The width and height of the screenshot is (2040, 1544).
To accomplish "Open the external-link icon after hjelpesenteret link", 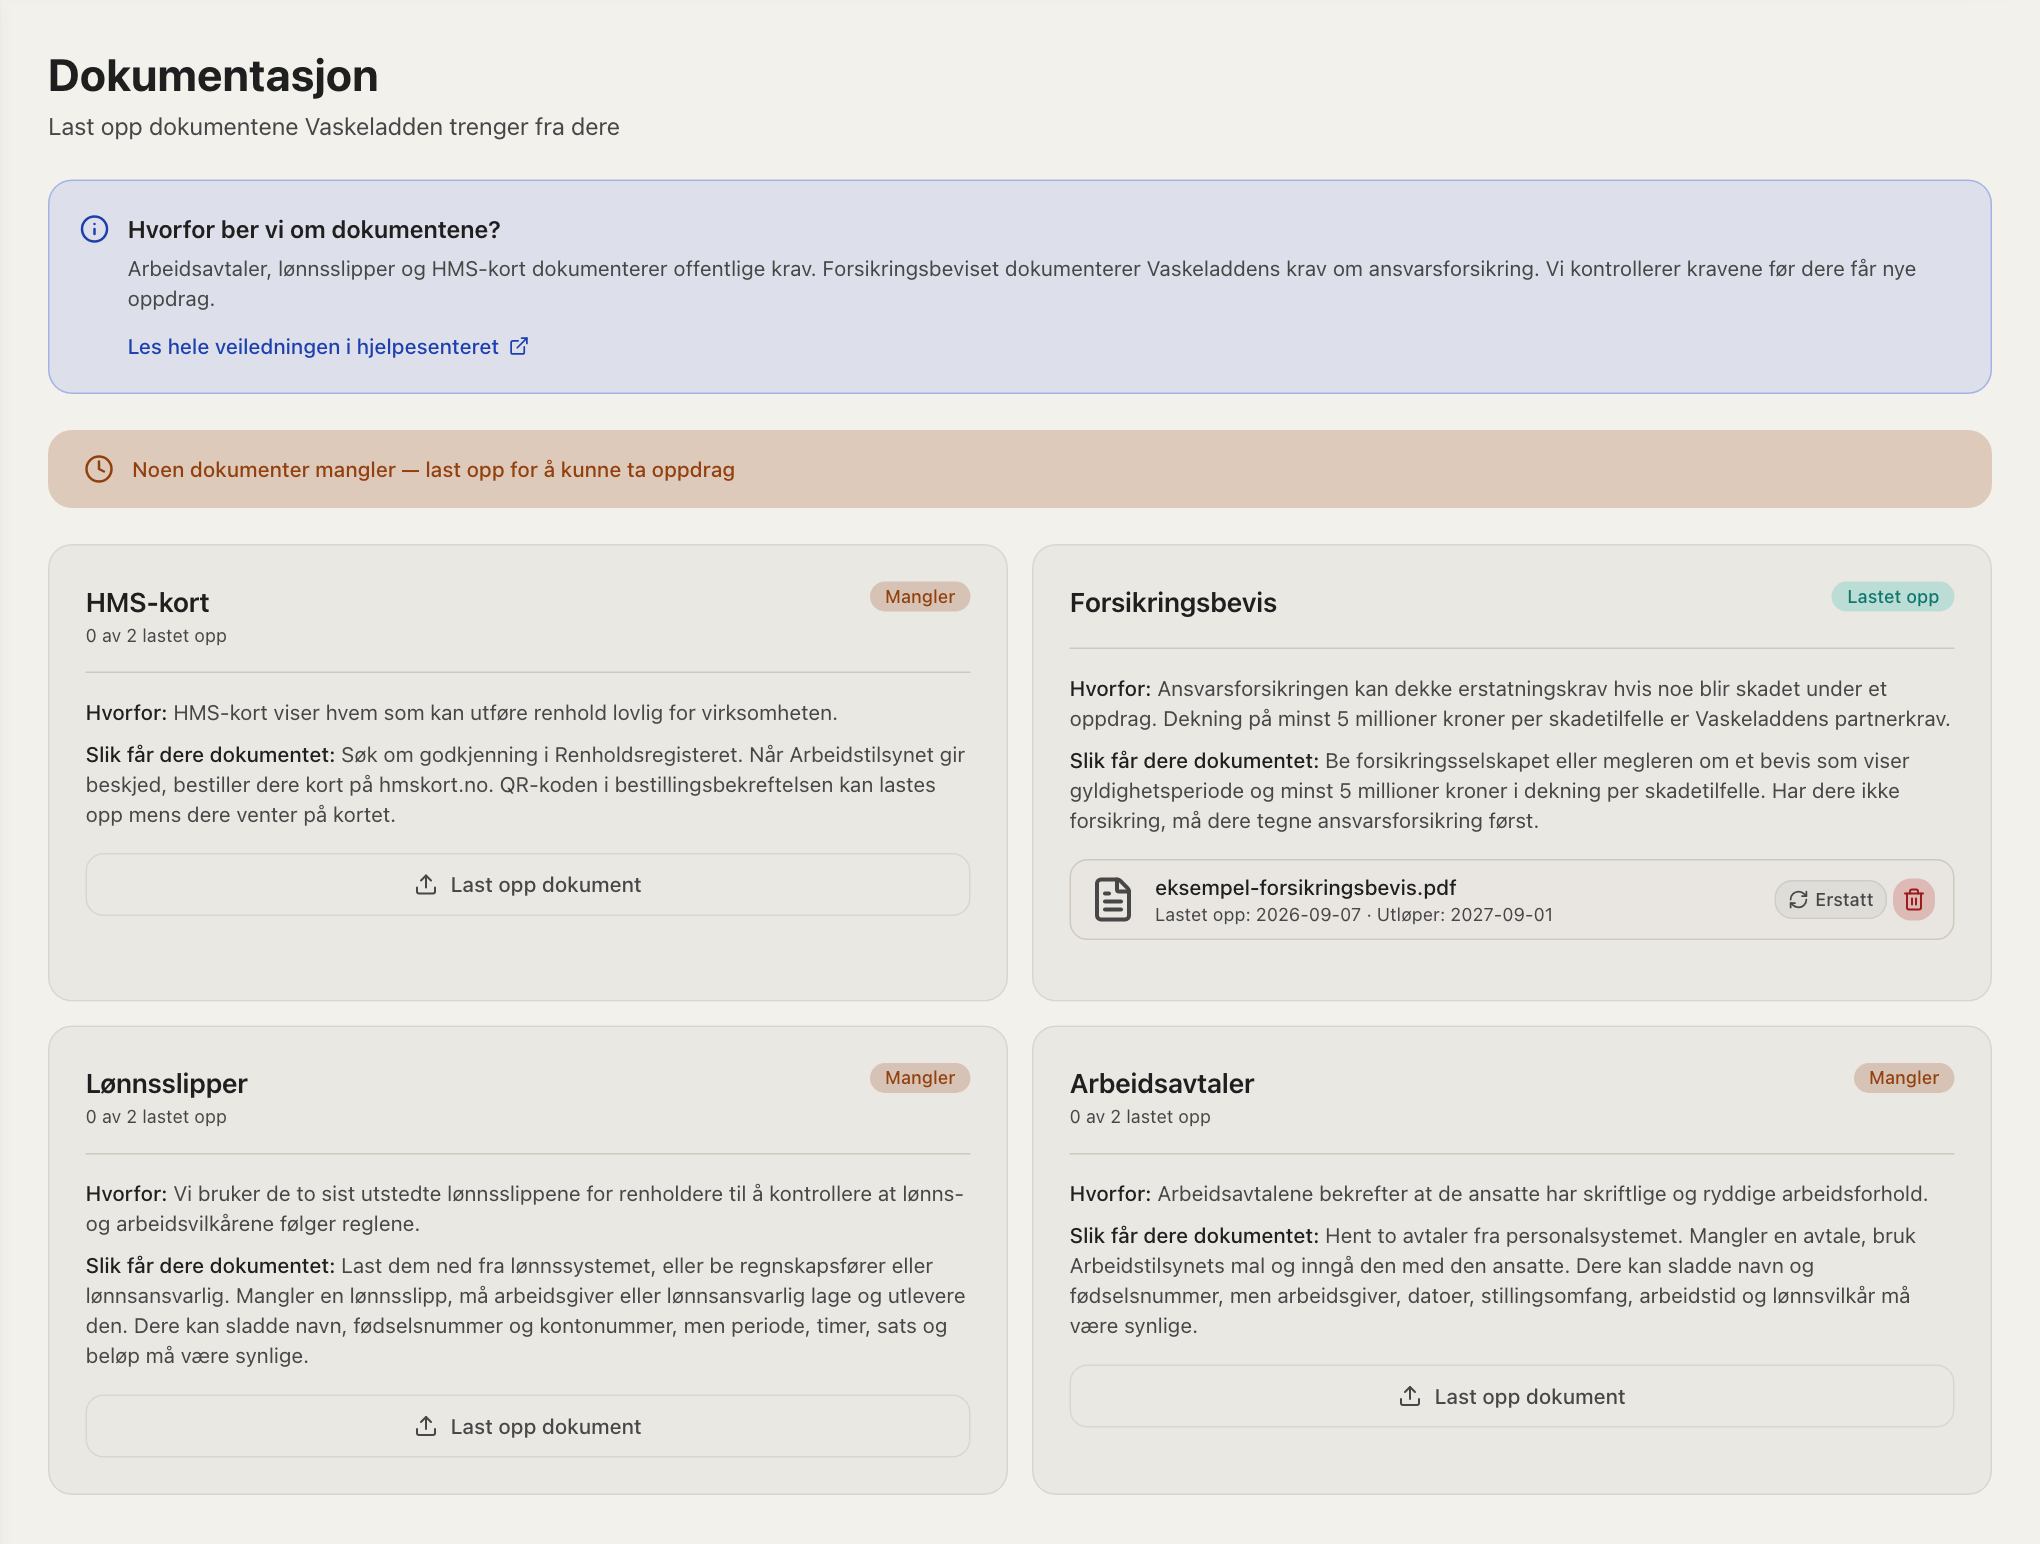I will 519,346.
